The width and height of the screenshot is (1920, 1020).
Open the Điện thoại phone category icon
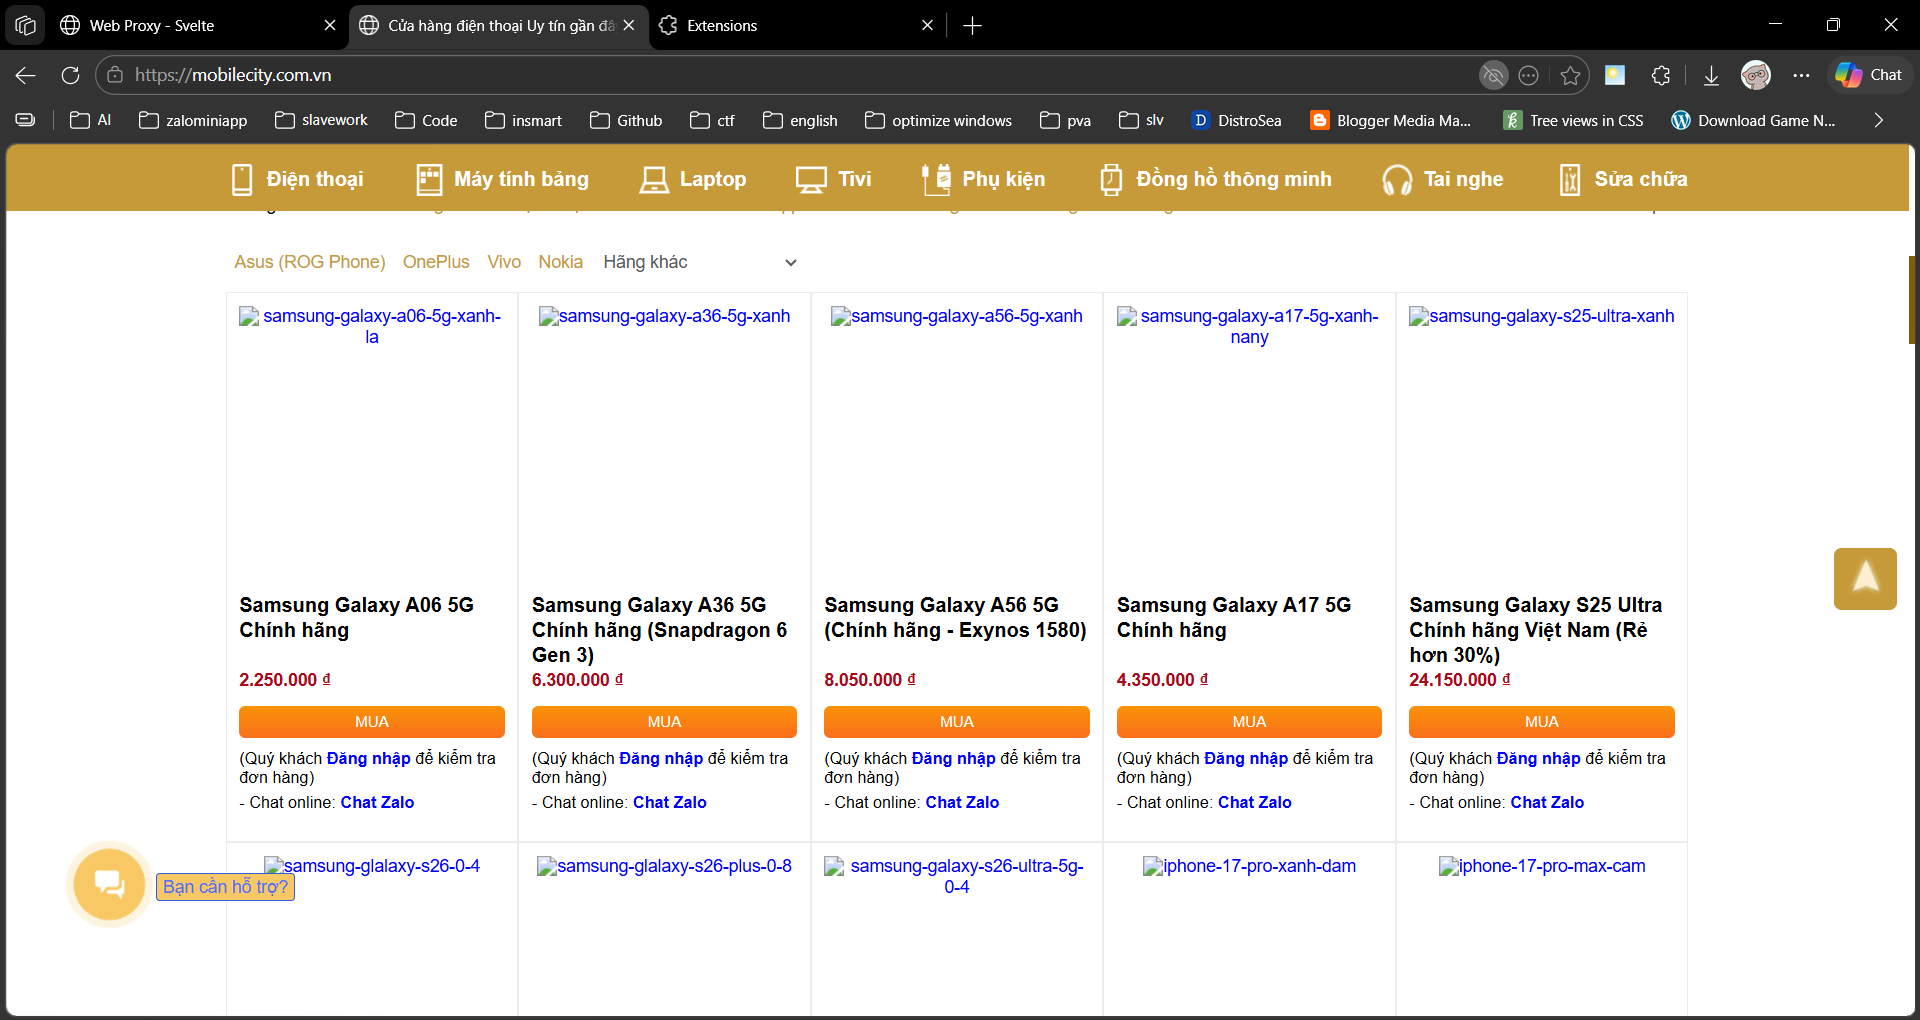[x=242, y=179]
